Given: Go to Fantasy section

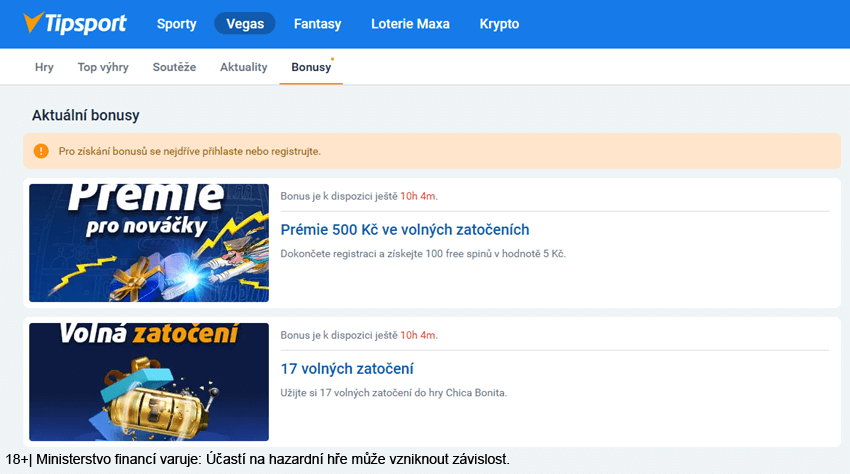Looking at the screenshot, I should (318, 24).
